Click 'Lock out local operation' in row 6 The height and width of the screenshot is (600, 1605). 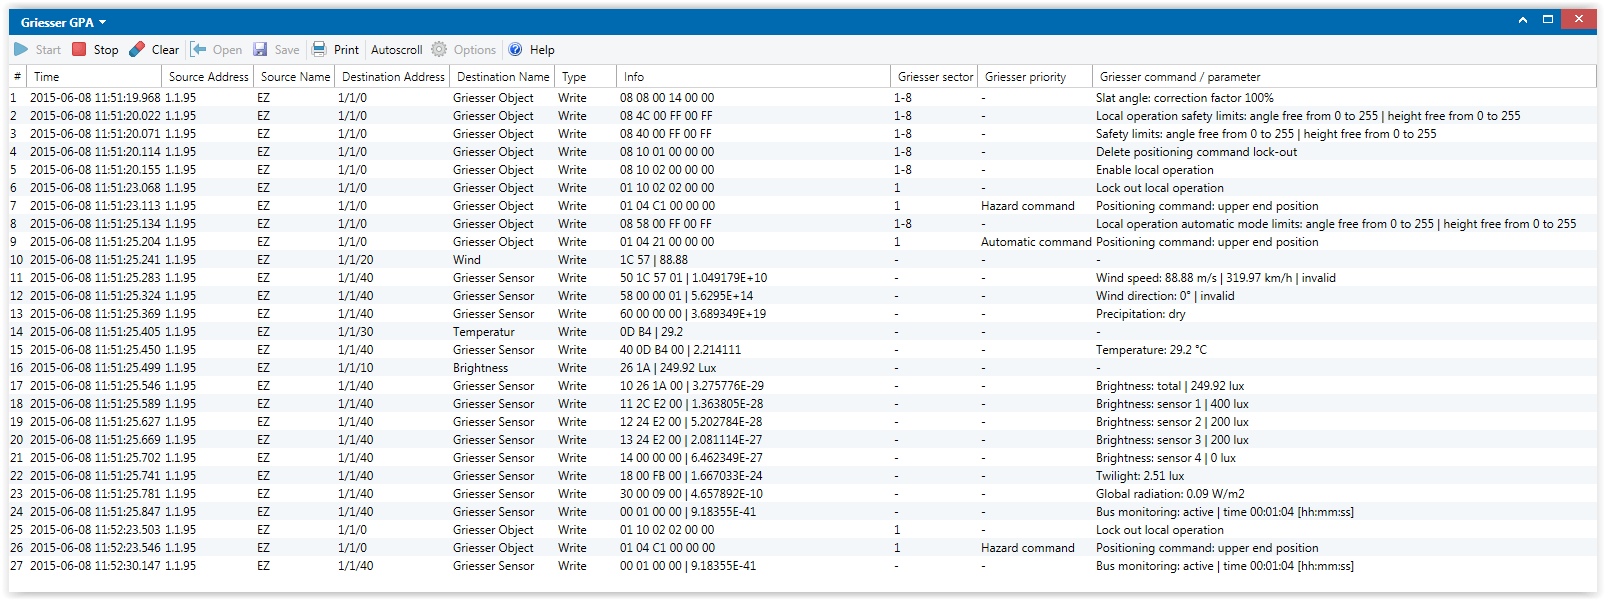[x=1160, y=188]
